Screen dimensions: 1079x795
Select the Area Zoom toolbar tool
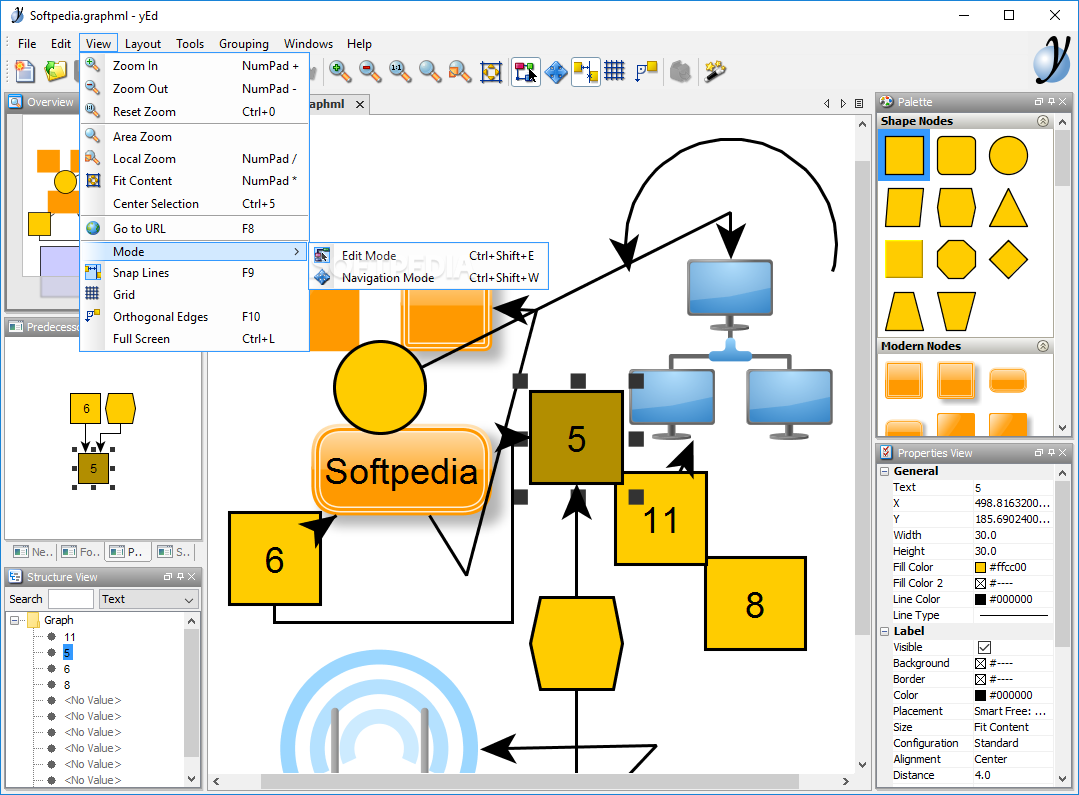click(430, 71)
